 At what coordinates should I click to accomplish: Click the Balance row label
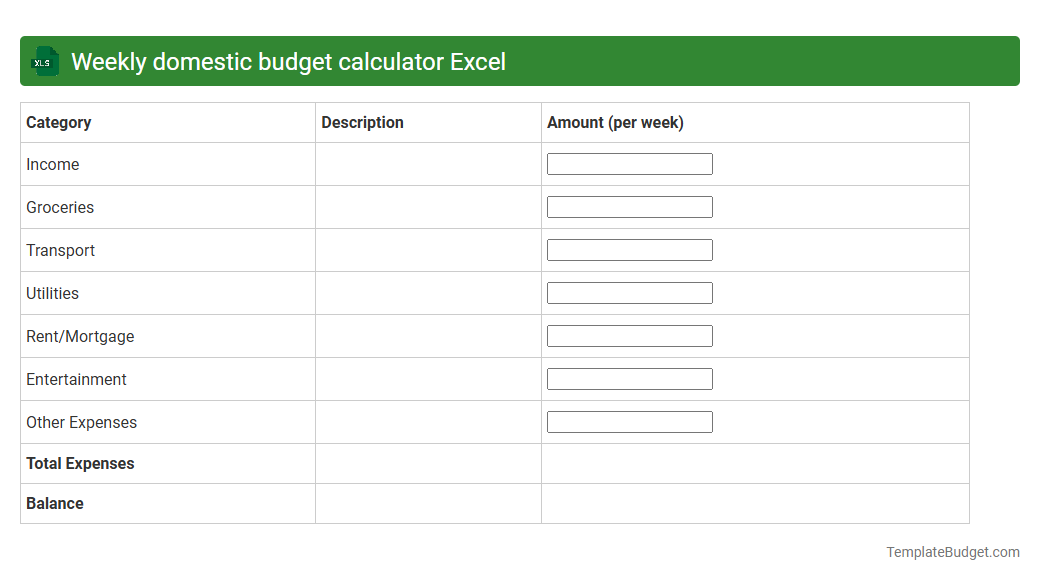[x=55, y=503]
